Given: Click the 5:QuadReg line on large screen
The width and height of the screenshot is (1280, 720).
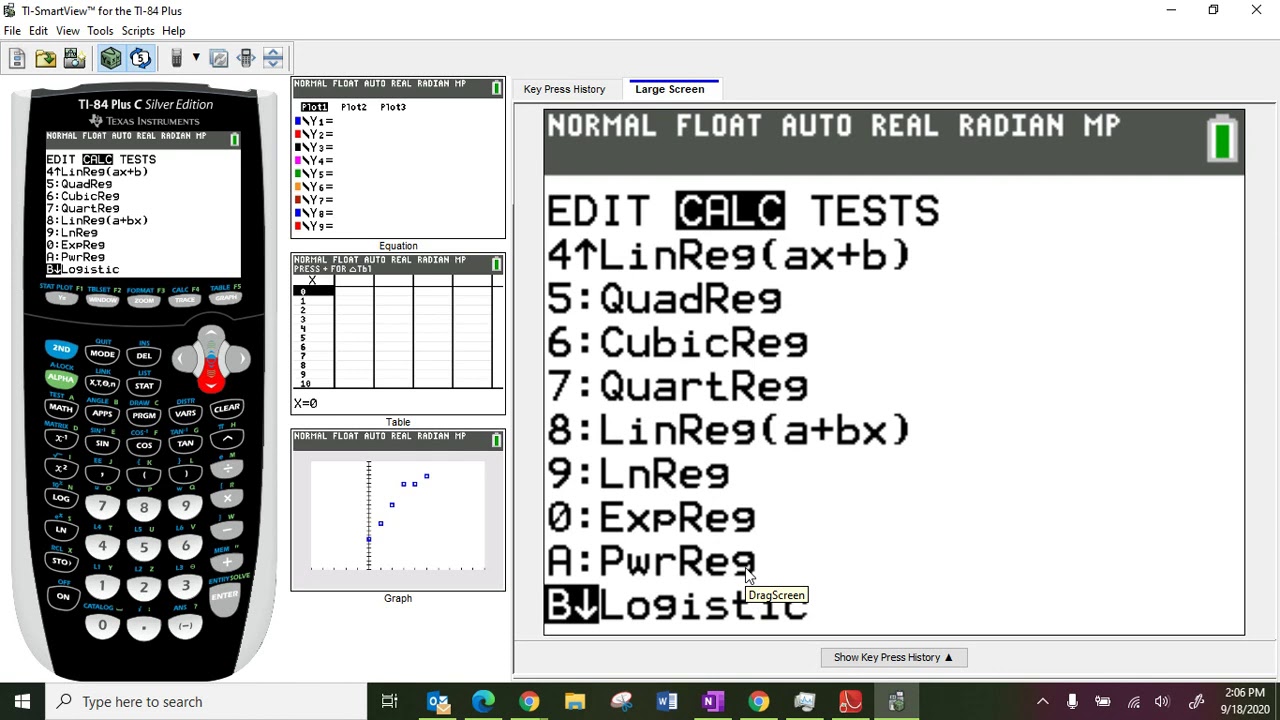Looking at the screenshot, I should [664, 298].
